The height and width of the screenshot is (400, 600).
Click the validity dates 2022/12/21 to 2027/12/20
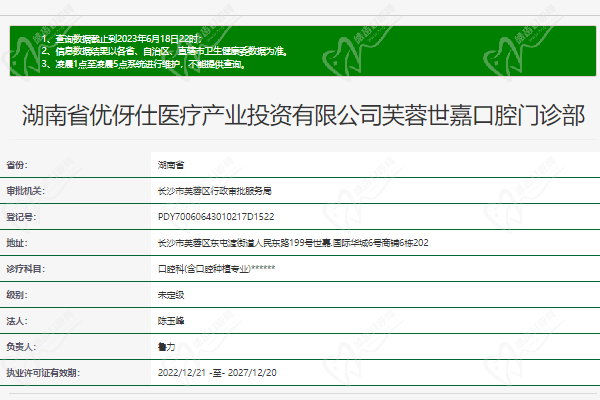coord(217,372)
